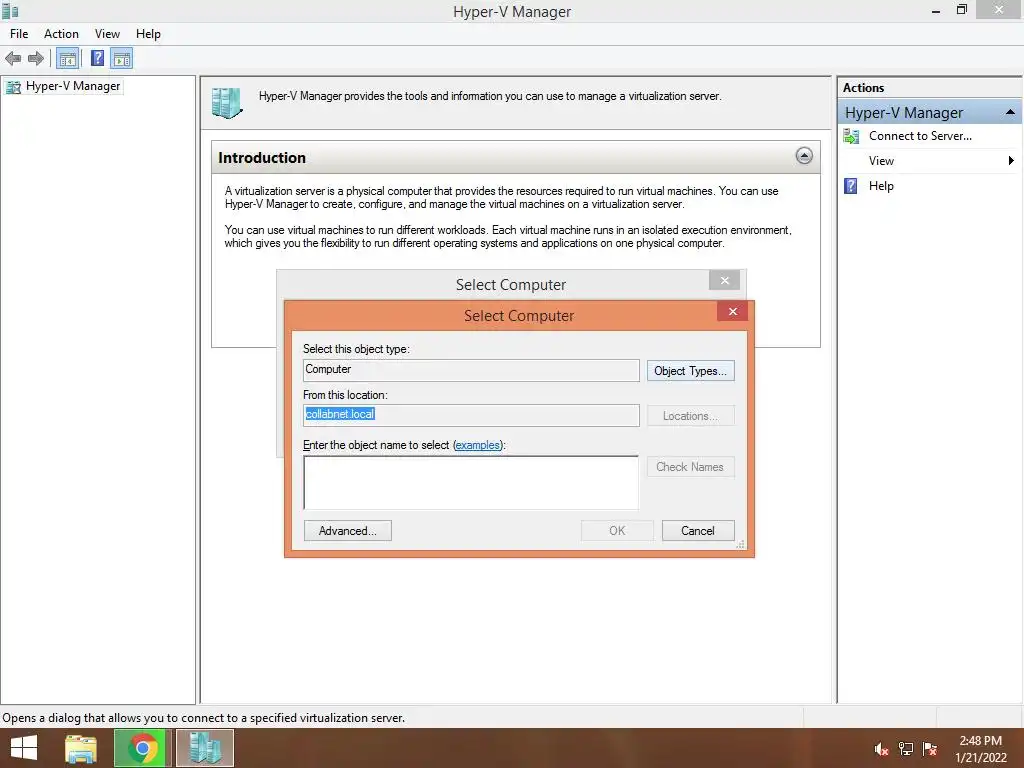
Task: Click the collabnet.local location field
Action: pyautogui.click(x=471, y=415)
